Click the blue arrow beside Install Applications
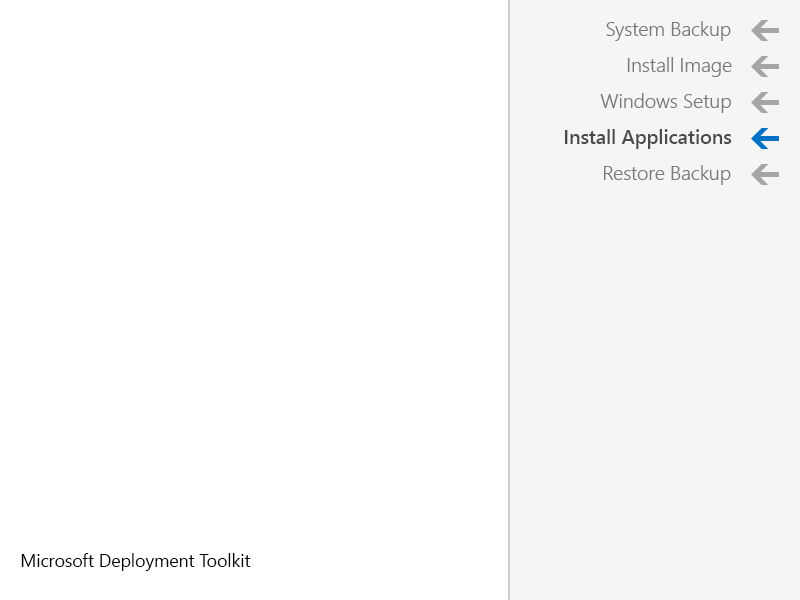This screenshot has height=600, width=800. 765,138
